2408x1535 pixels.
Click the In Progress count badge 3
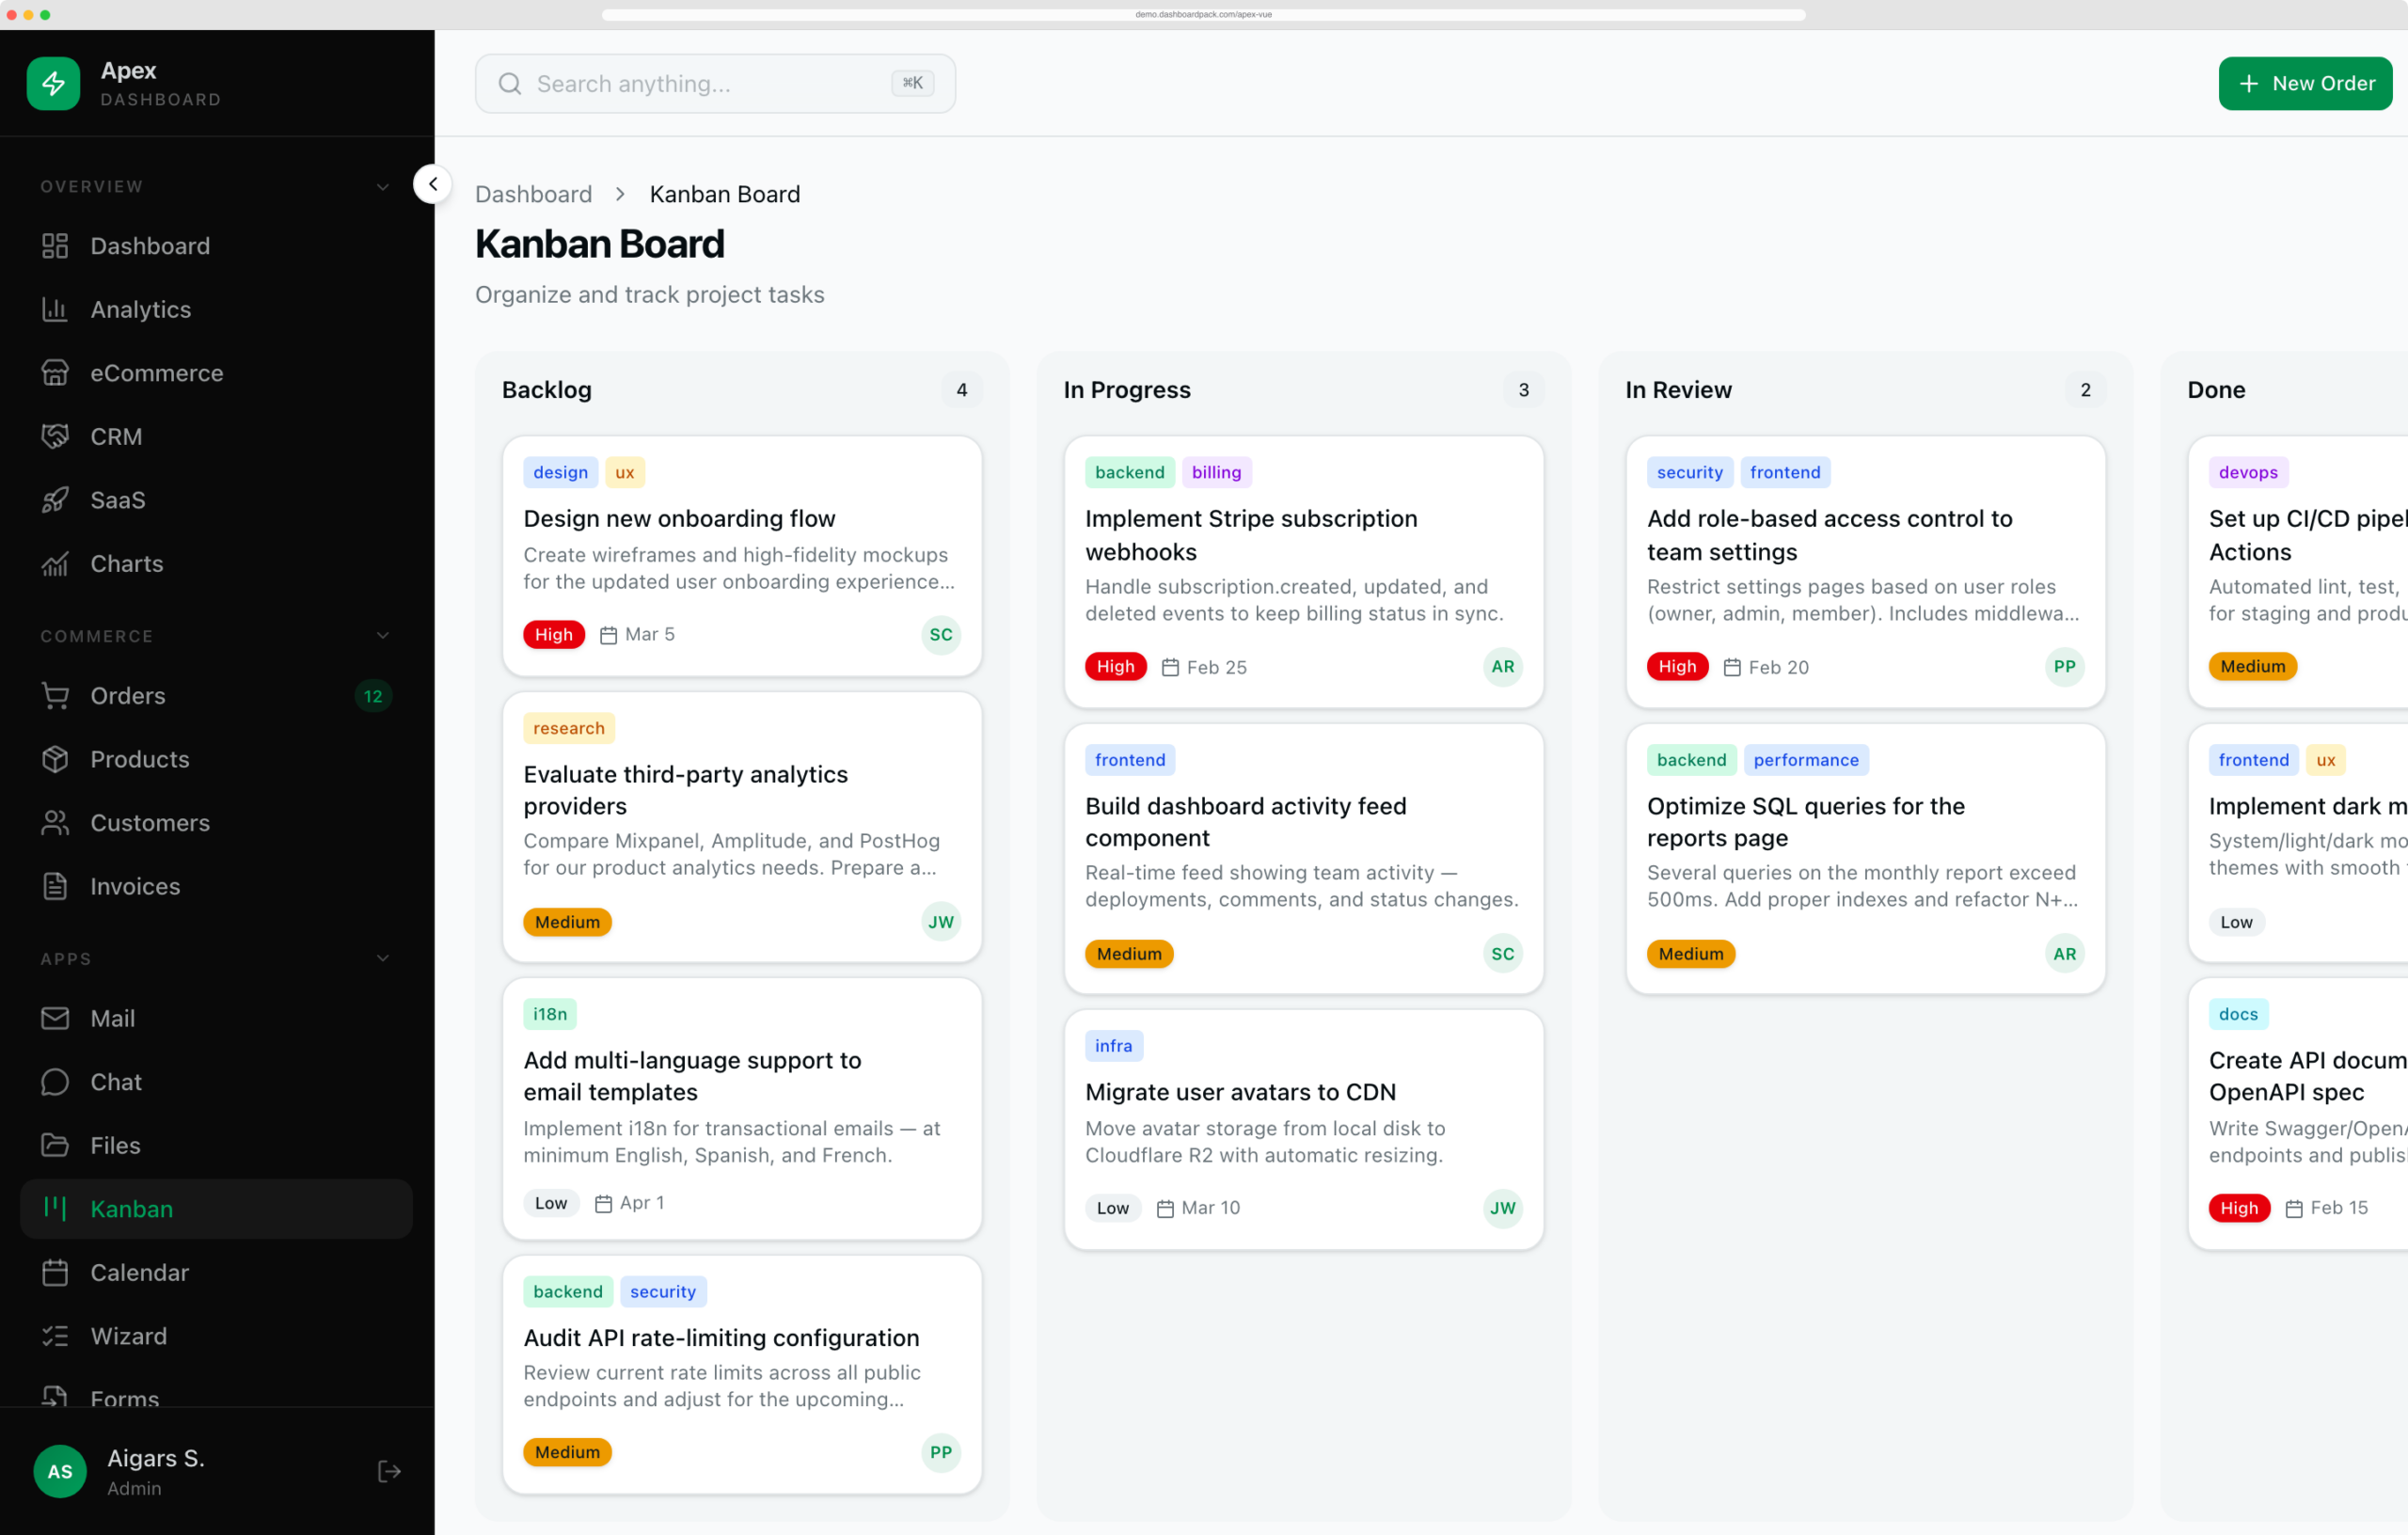(1524, 390)
